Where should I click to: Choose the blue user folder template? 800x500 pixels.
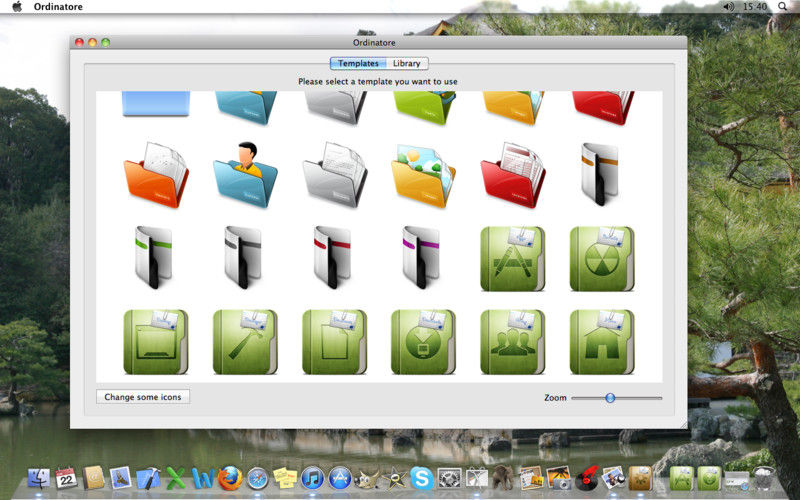(245, 175)
